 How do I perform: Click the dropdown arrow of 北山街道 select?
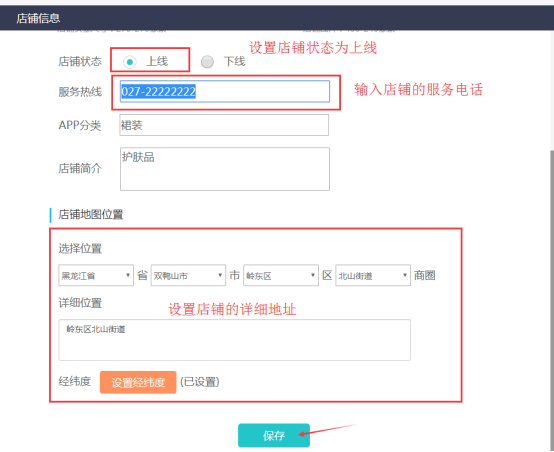click(x=405, y=275)
